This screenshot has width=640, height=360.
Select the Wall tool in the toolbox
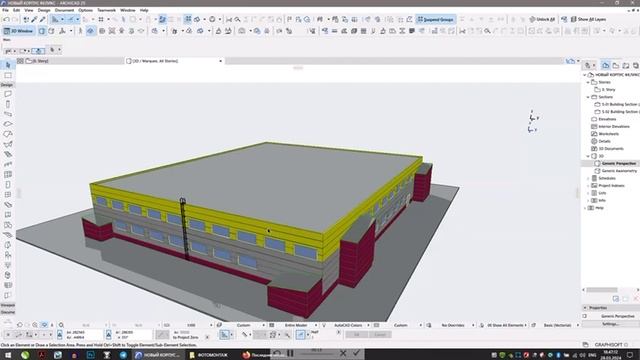(x=8, y=94)
